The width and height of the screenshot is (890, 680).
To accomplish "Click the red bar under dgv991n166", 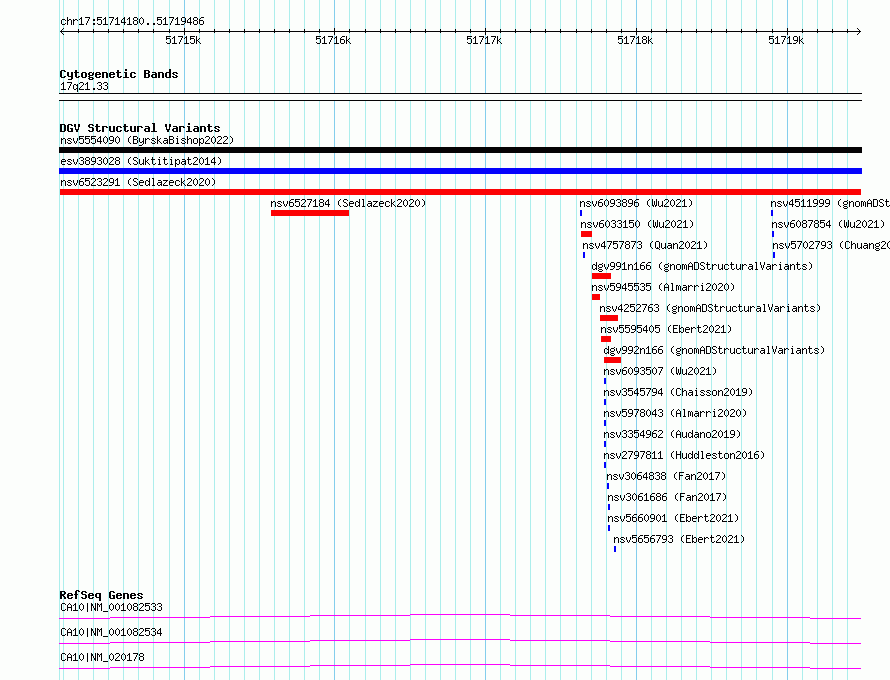I will point(602,276).
